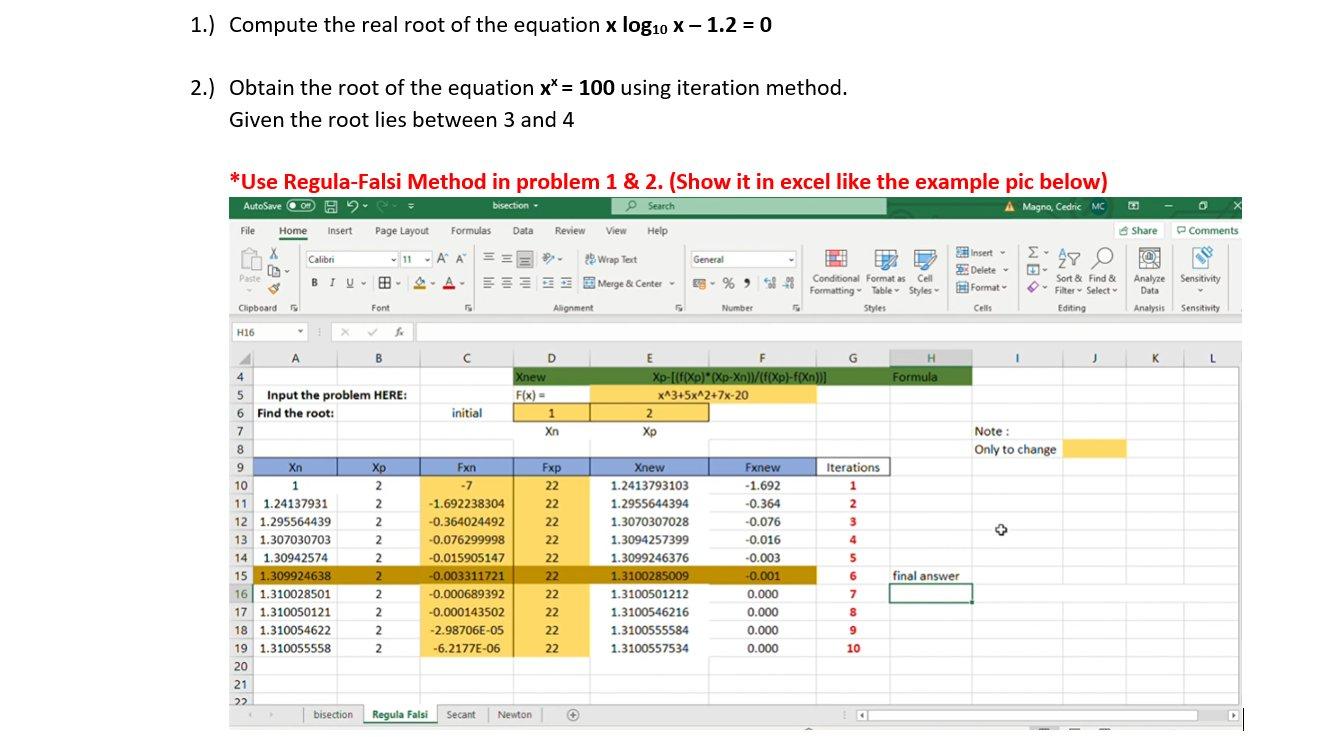Screen dimensions: 1318x737
Task: Toggle italic formatting
Action: point(331,283)
